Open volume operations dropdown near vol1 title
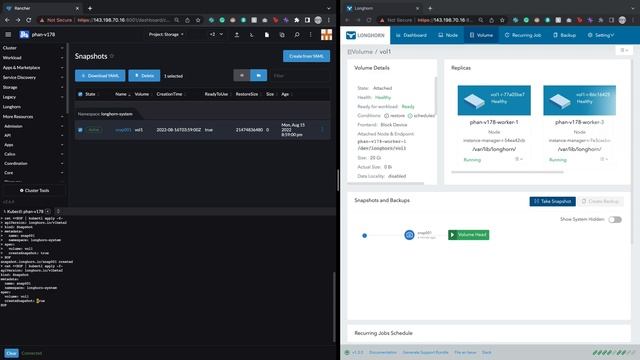Image resolution: width=640 pixels, height=360 pixels. (x=624, y=50)
